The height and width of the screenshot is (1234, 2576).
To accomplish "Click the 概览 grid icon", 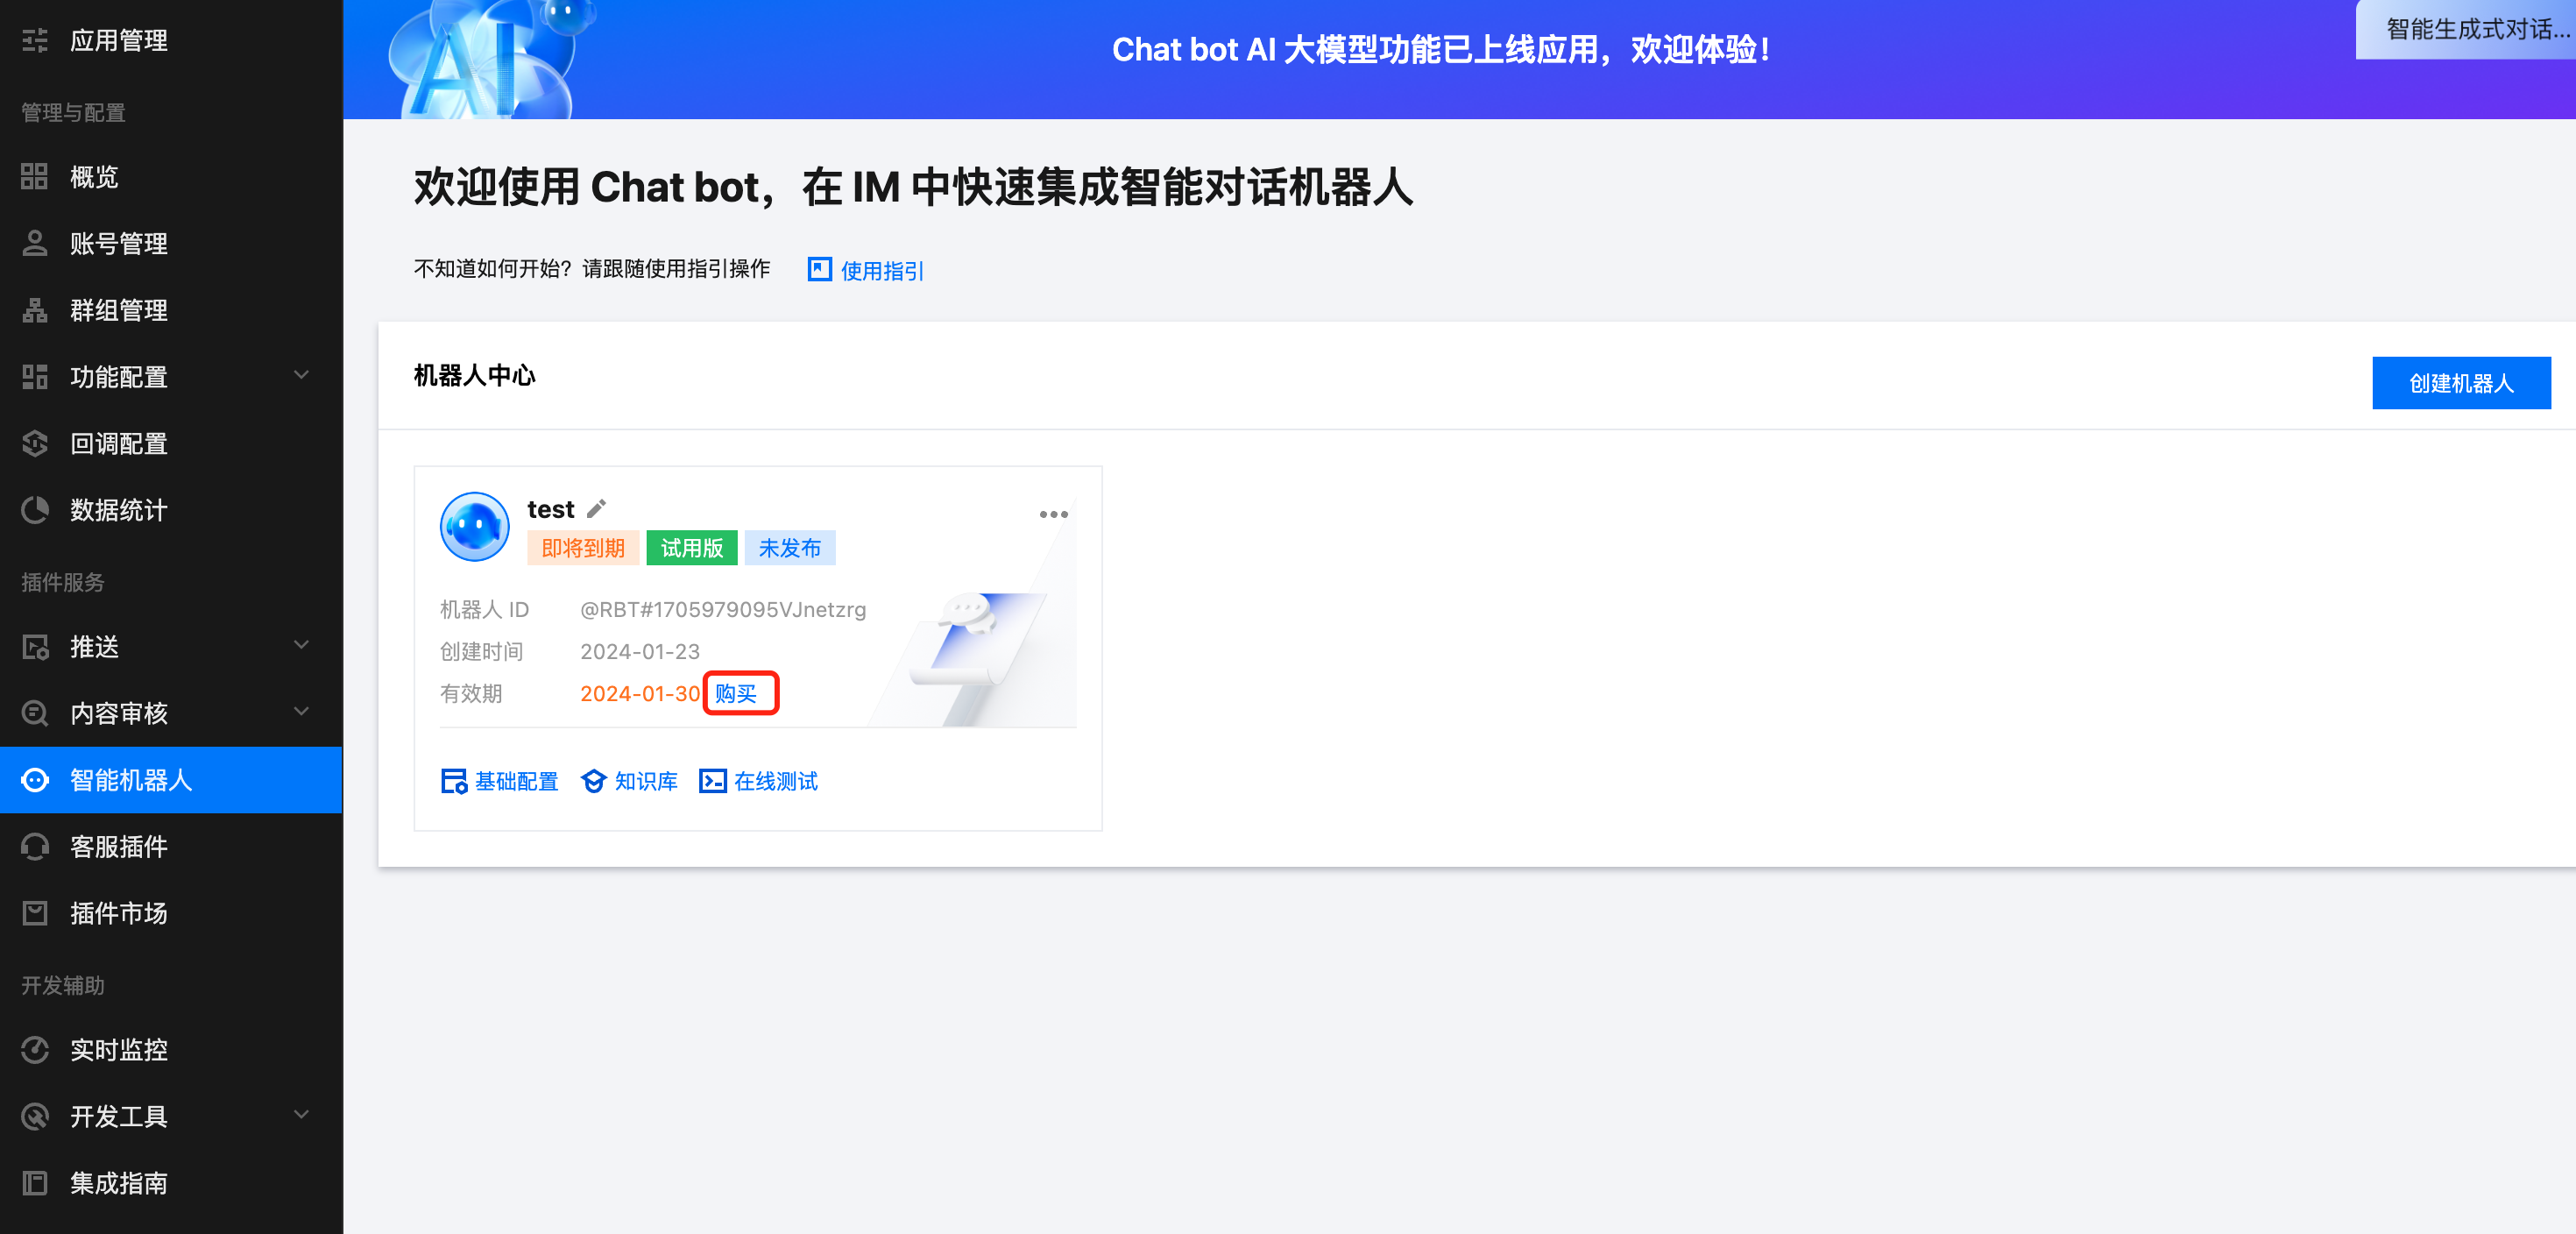I will click(x=35, y=177).
